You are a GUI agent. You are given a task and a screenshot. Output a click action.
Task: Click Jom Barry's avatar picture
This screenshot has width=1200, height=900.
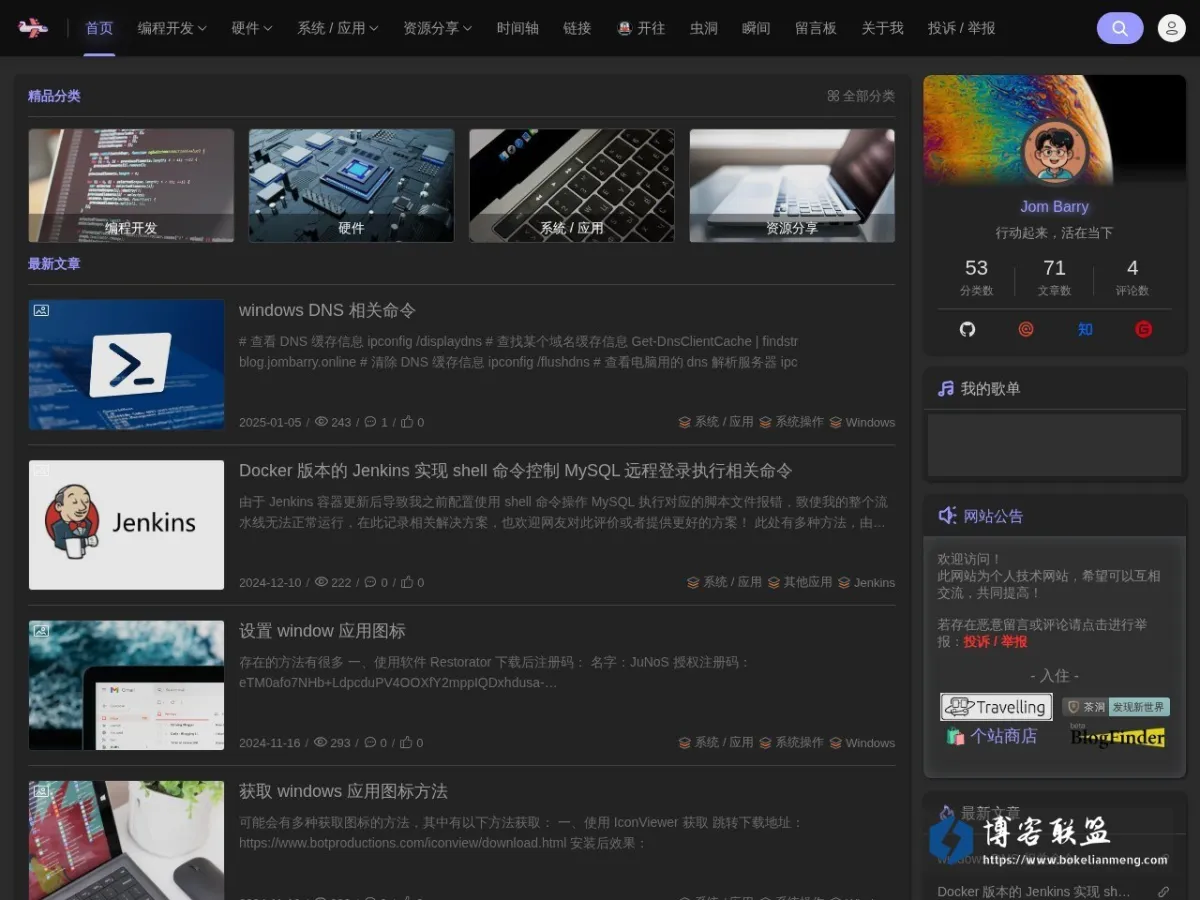(1054, 153)
